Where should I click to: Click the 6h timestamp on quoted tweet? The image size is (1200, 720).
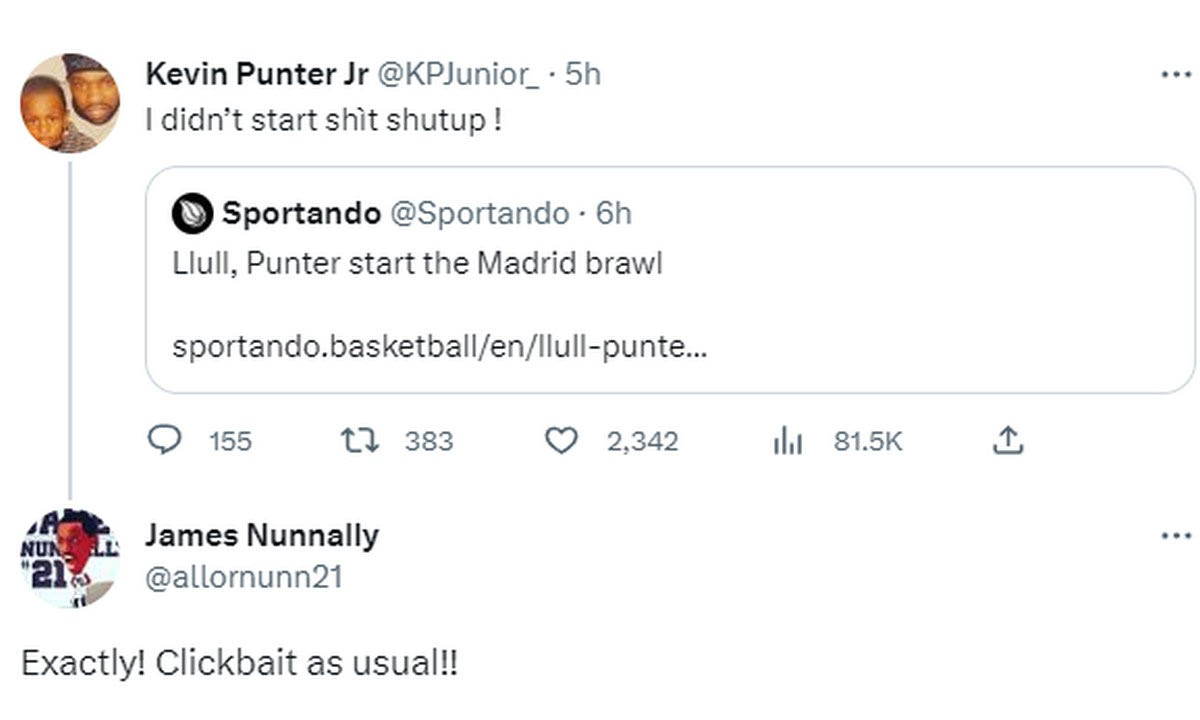614,213
